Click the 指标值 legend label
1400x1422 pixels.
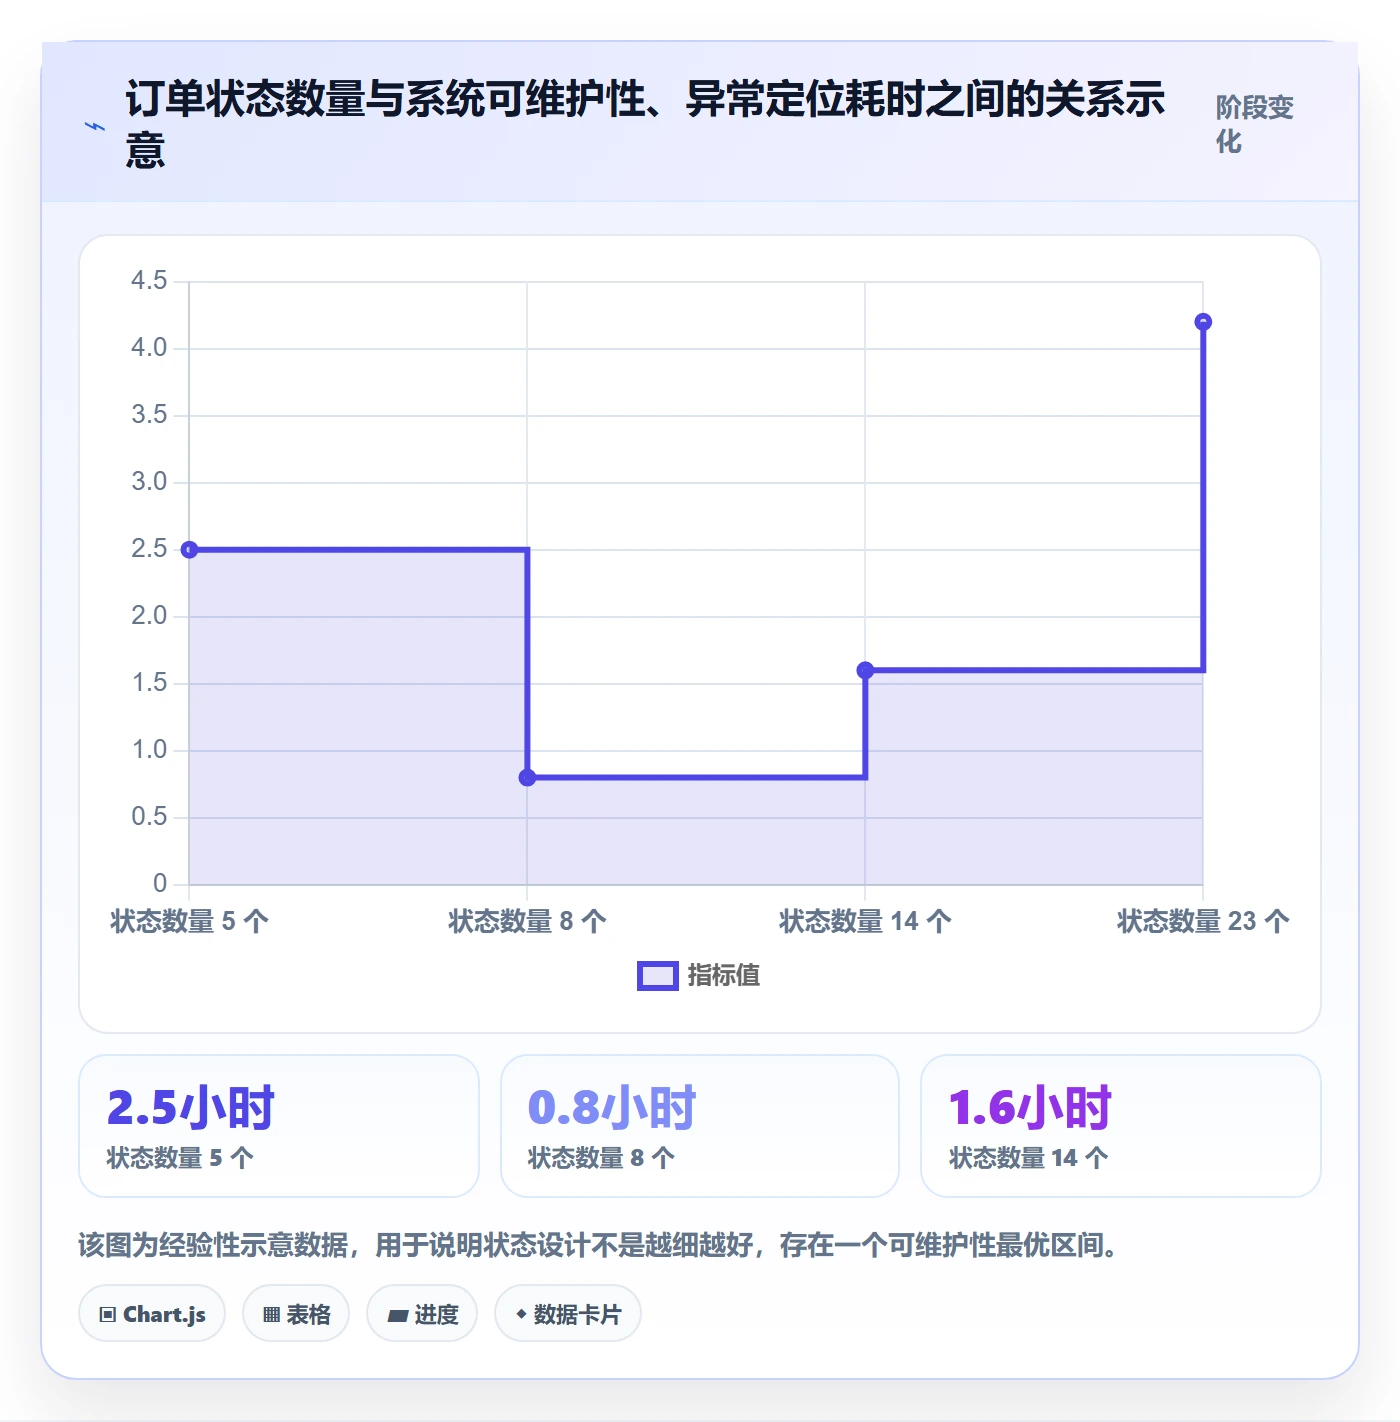click(724, 975)
